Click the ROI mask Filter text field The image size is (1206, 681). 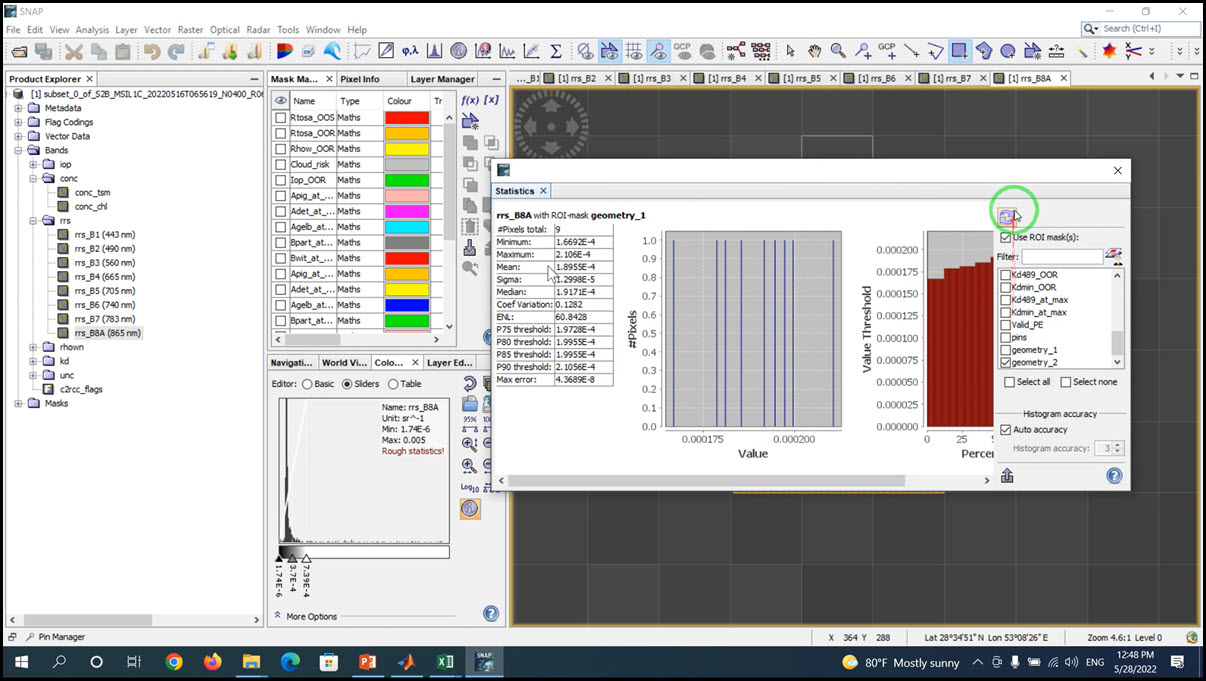pyautogui.click(x=1061, y=257)
